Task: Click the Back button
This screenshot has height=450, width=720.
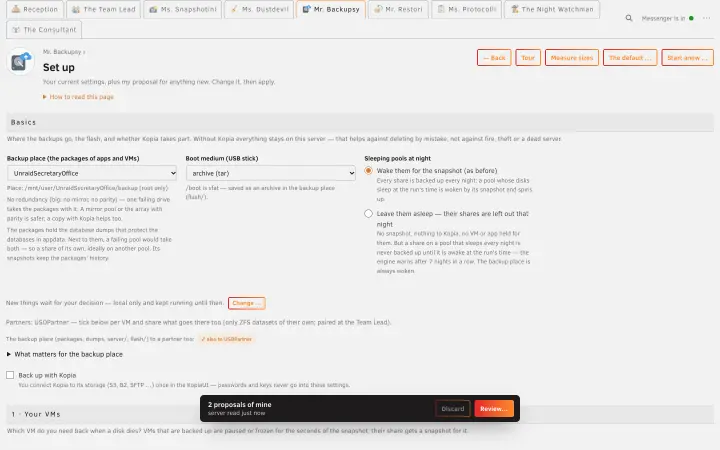Action: 494,58
